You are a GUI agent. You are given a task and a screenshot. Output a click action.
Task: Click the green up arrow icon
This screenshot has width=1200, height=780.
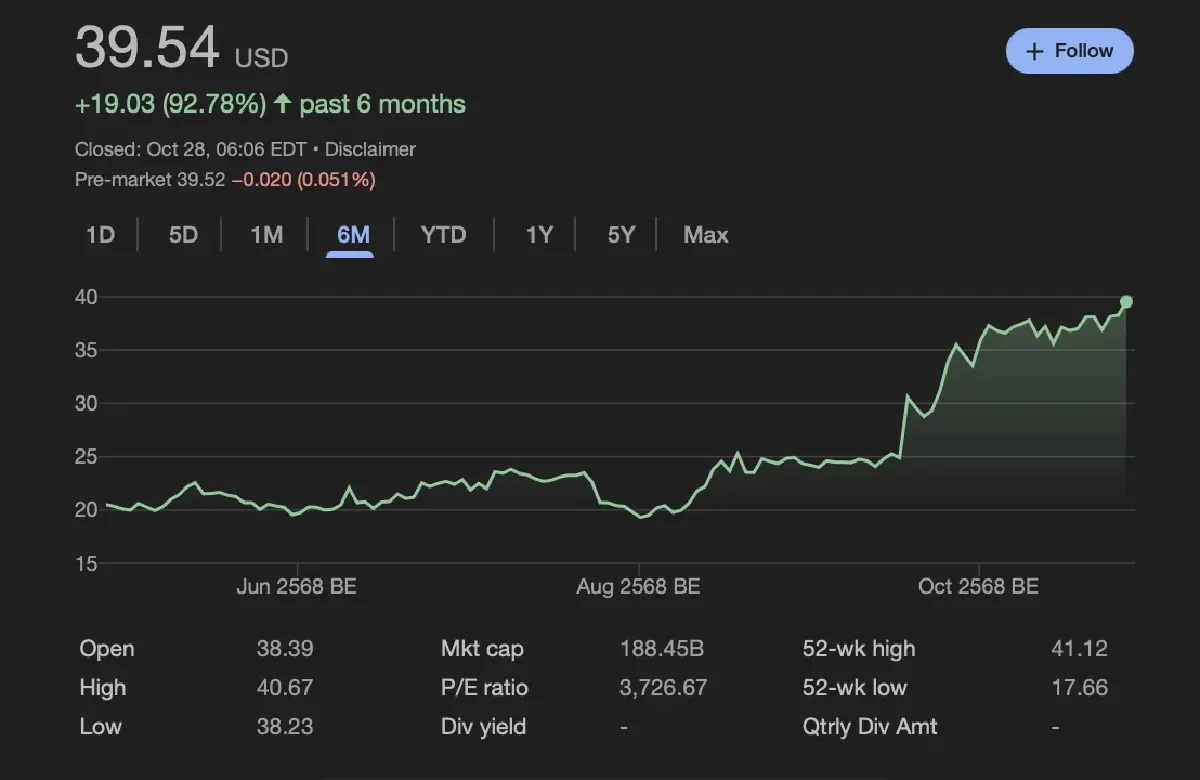coord(283,104)
